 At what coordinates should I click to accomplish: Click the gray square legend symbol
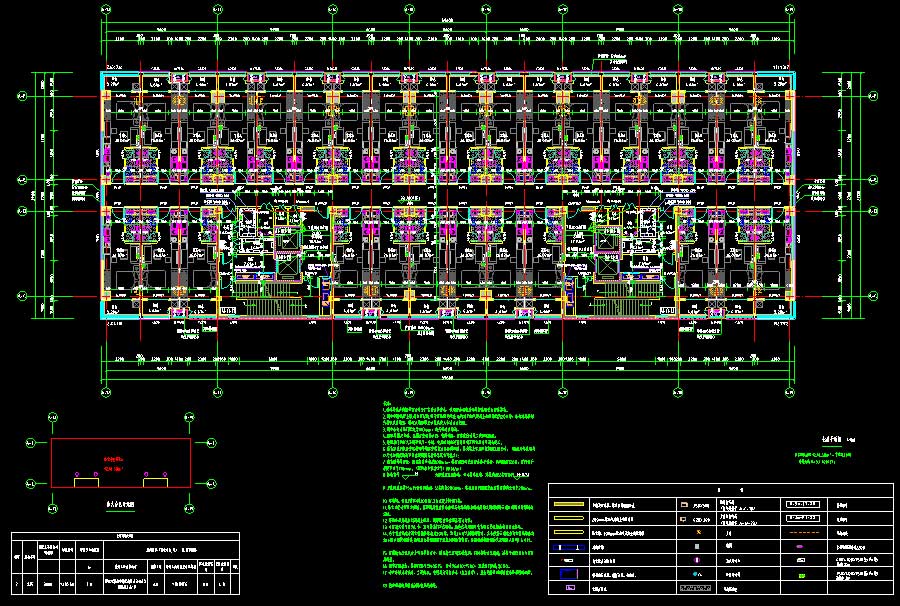(x=697, y=546)
